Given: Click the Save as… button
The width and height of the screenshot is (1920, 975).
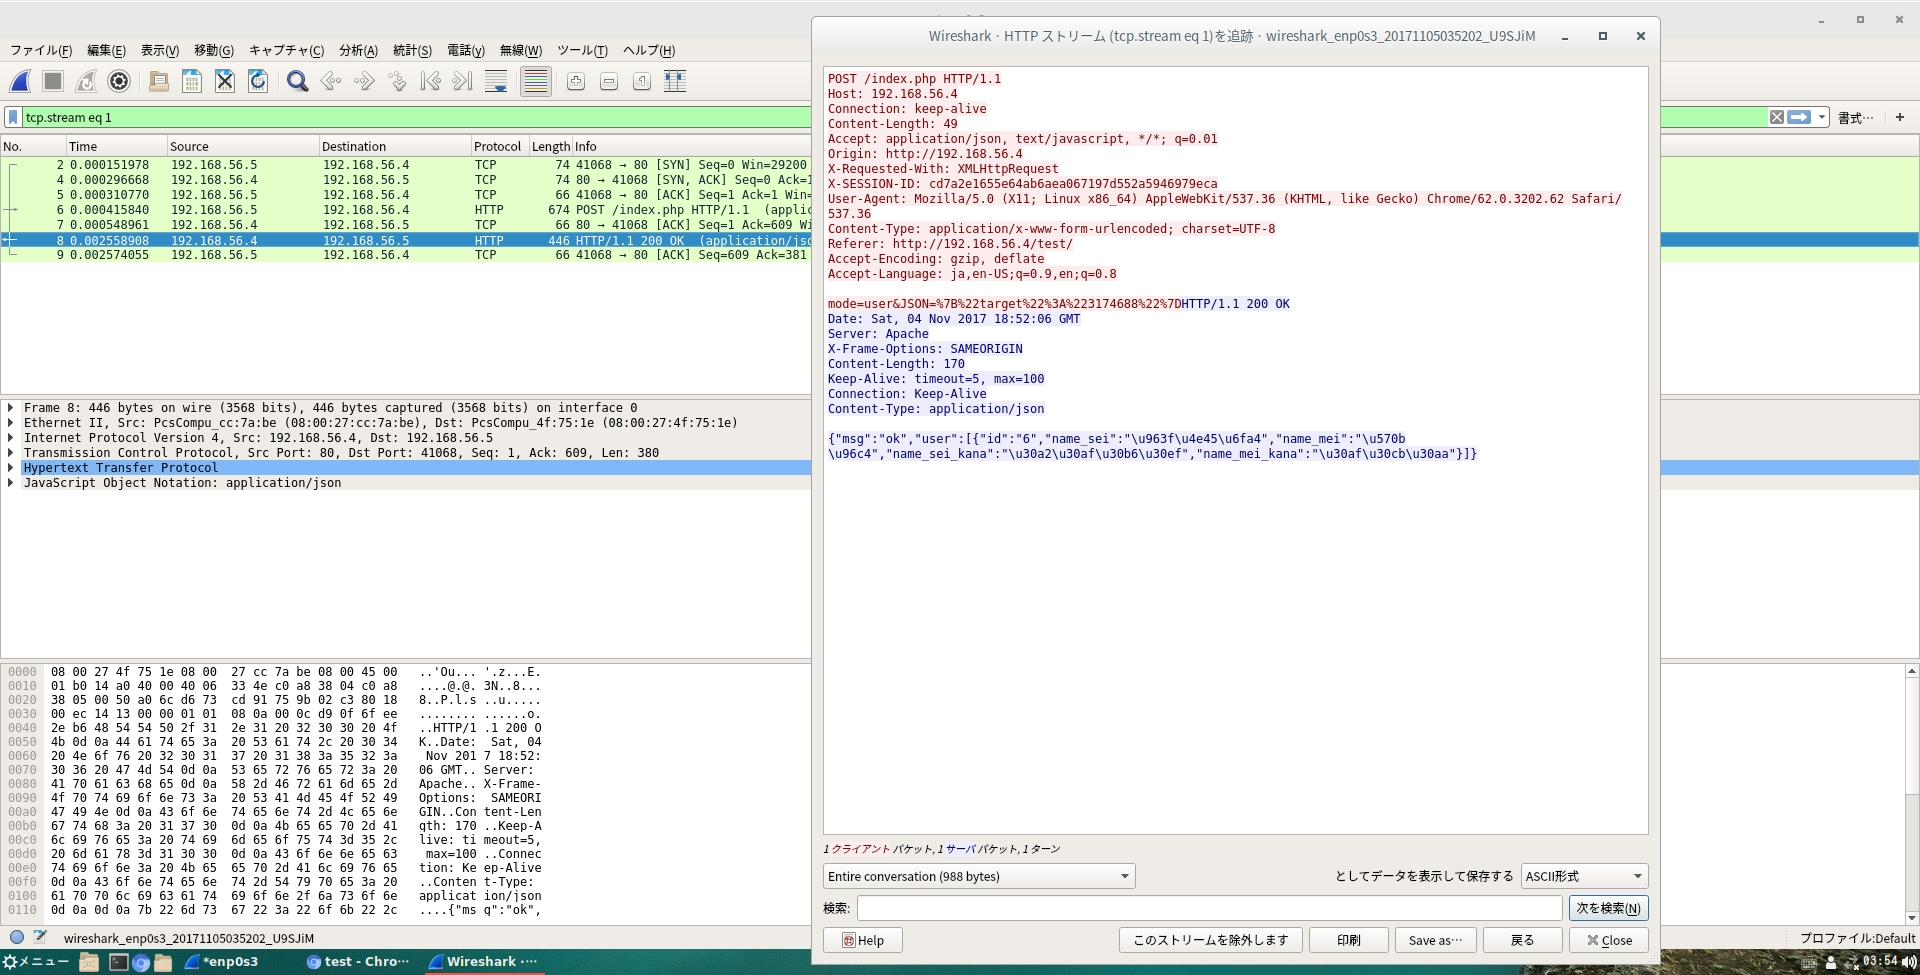Looking at the screenshot, I should (1435, 940).
